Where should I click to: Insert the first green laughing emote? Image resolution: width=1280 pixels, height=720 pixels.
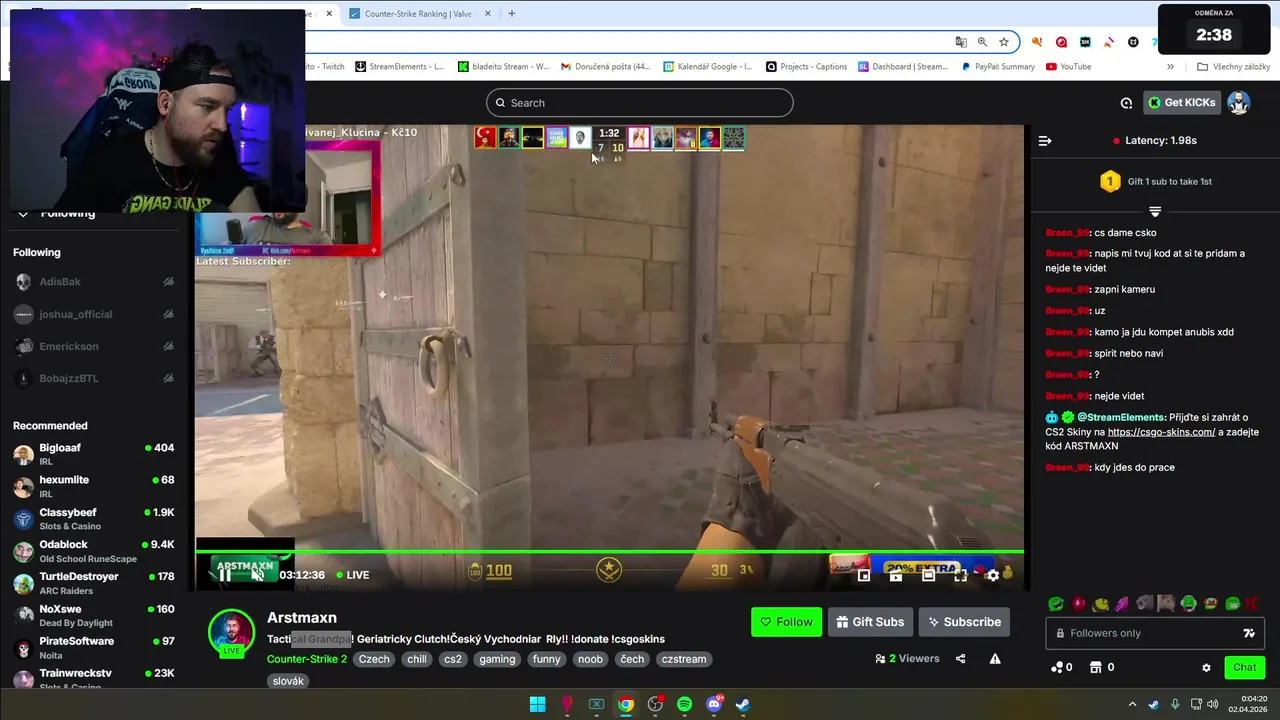tap(1055, 604)
